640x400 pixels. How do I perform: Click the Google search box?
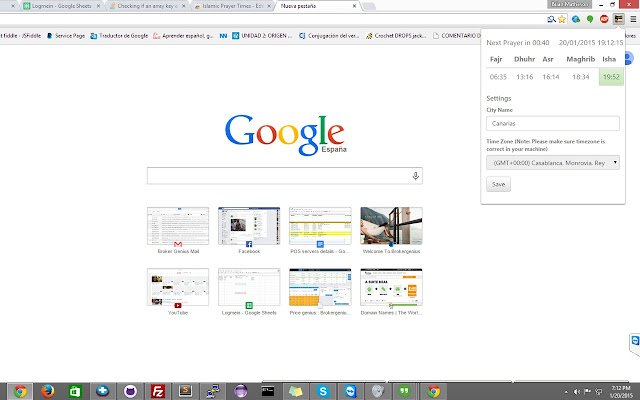click(x=284, y=176)
